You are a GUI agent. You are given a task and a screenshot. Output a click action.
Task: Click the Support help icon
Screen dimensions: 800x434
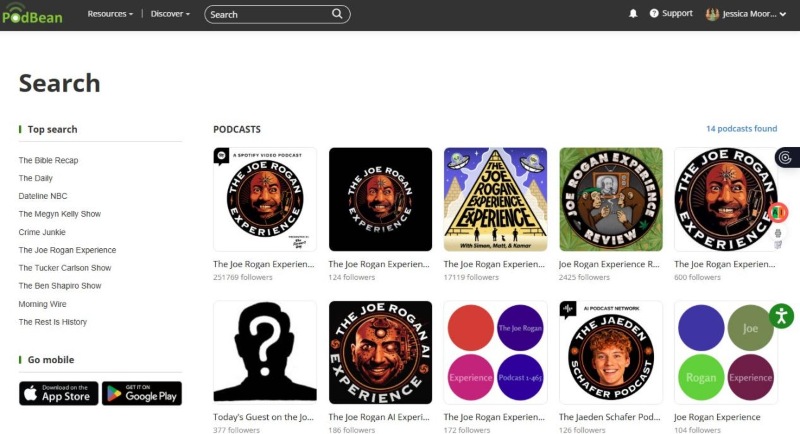click(654, 13)
